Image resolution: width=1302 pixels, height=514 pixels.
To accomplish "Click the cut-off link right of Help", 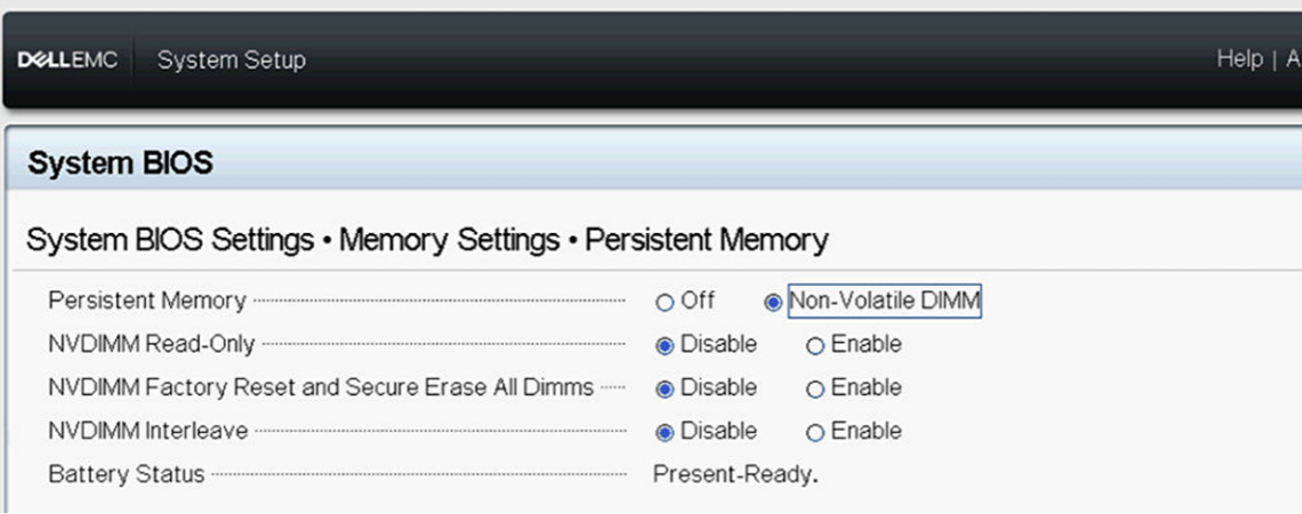I will (1292, 59).
